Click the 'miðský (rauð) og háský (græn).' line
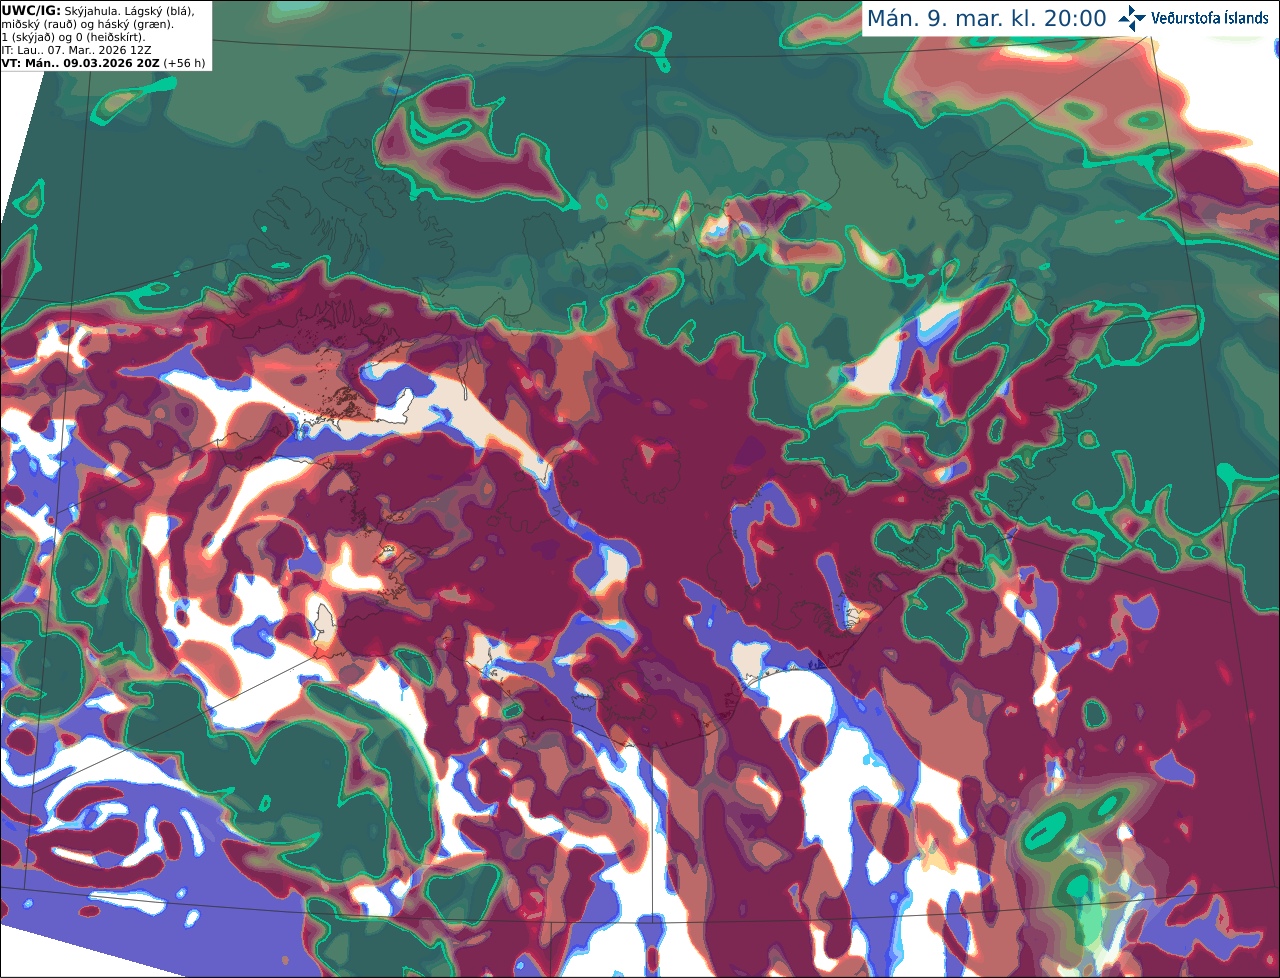The width and height of the screenshot is (1280, 978). pos(88,24)
